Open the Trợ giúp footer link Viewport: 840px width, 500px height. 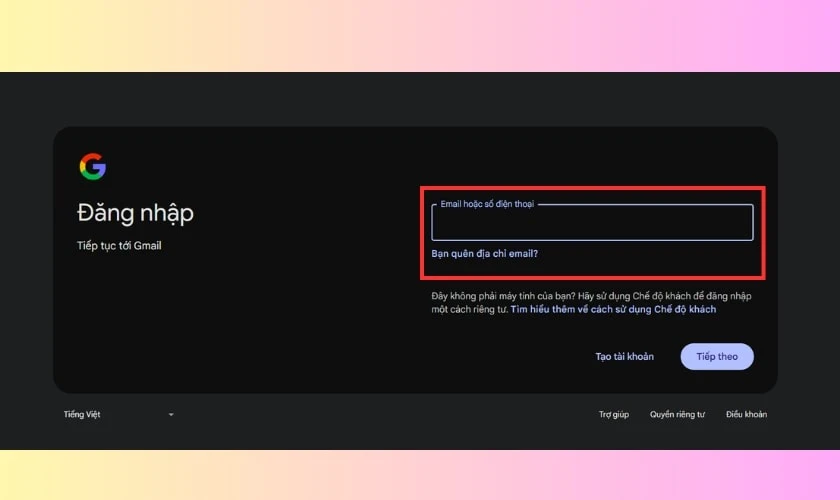pos(613,414)
